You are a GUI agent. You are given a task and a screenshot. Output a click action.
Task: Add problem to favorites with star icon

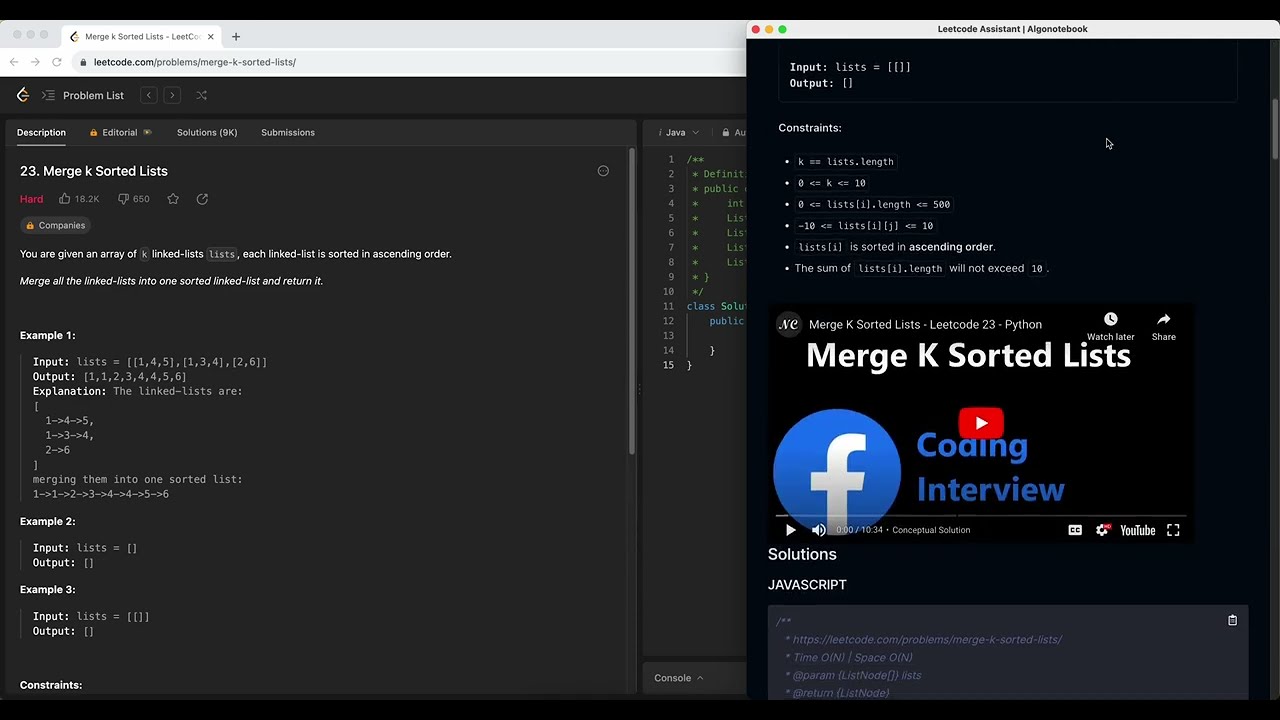[x=173, y=199]
